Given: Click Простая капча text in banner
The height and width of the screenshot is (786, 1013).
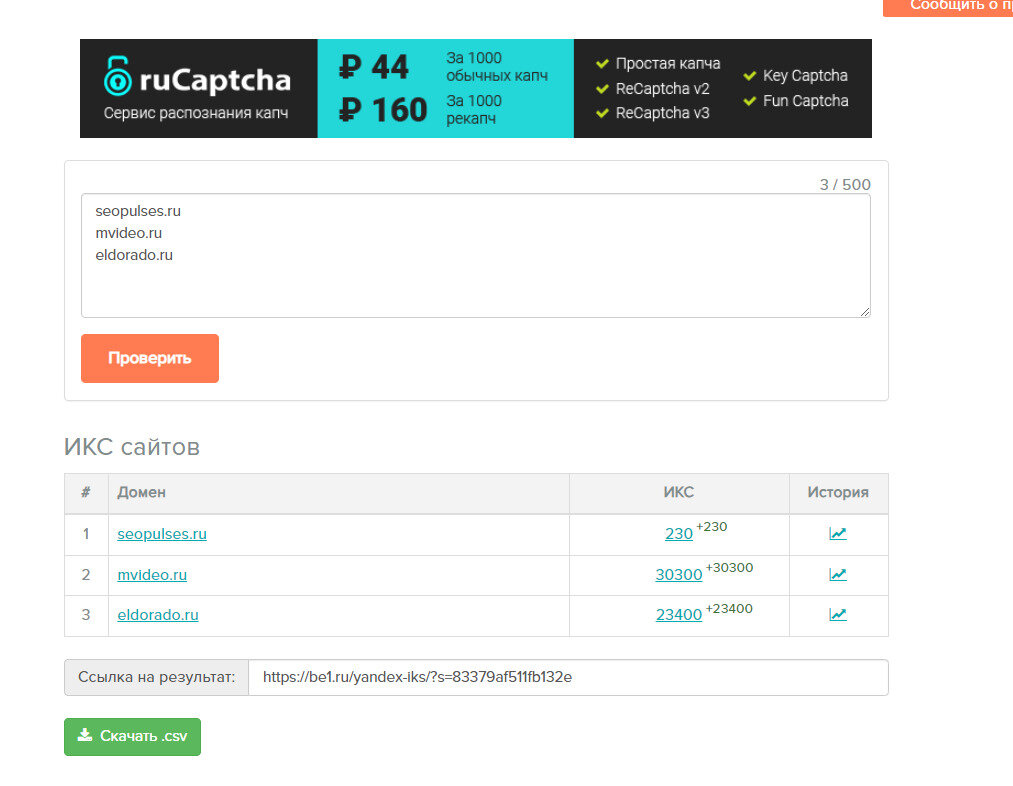Looking at the screenshot, I should [668, 63].
